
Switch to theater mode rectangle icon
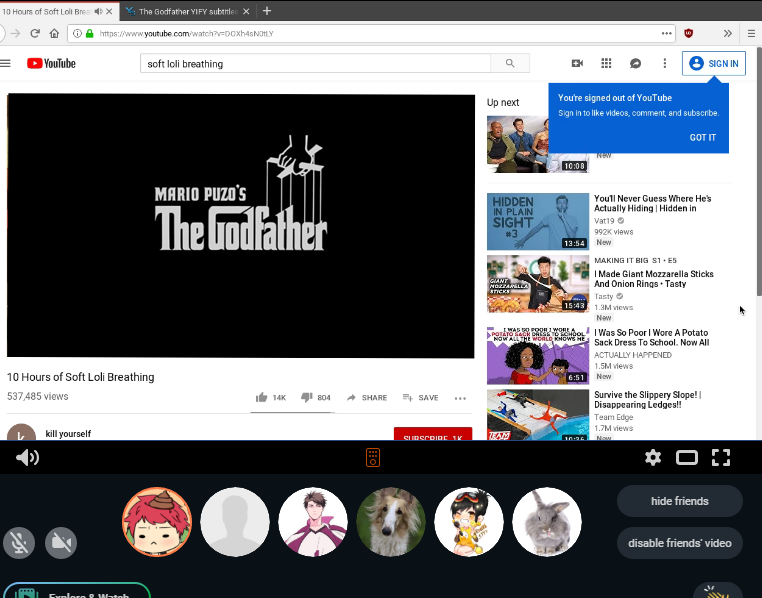(687, 457)
